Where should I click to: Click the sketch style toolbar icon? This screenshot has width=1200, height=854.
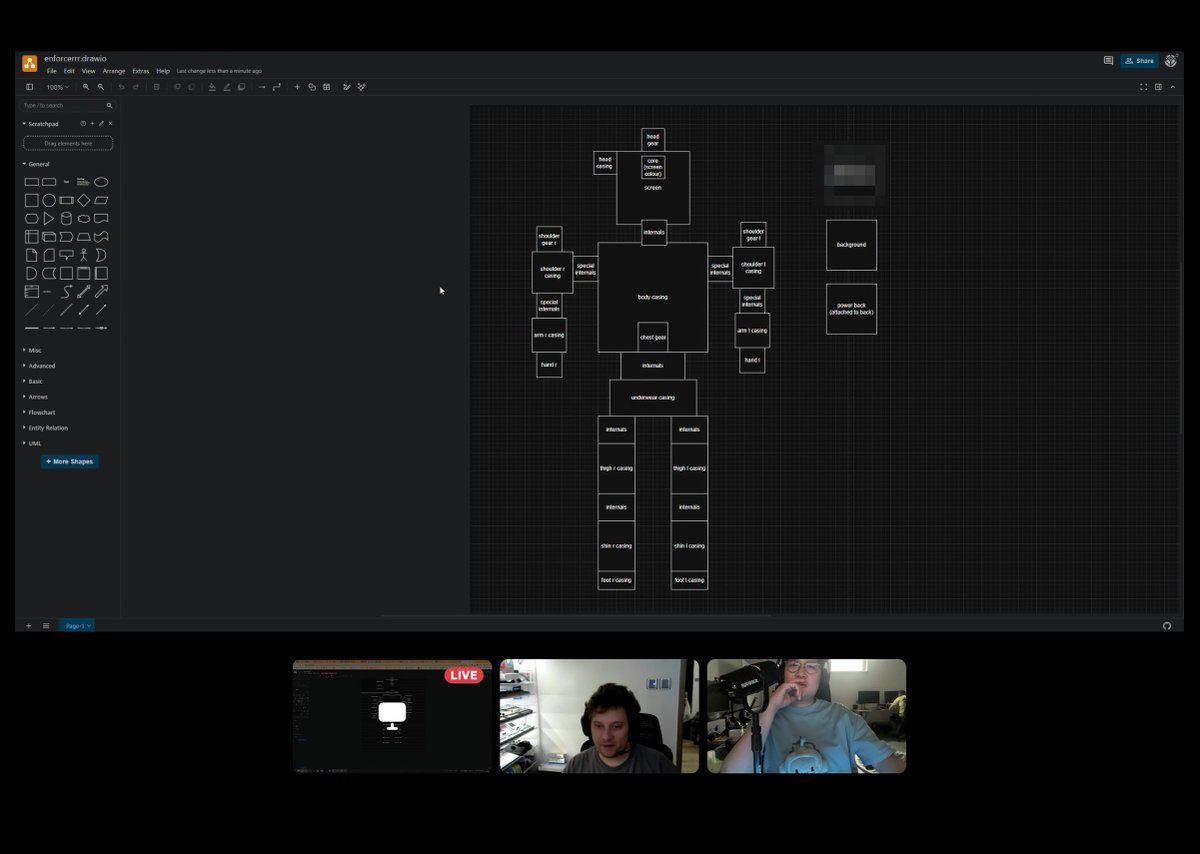(x=347, y=87)
